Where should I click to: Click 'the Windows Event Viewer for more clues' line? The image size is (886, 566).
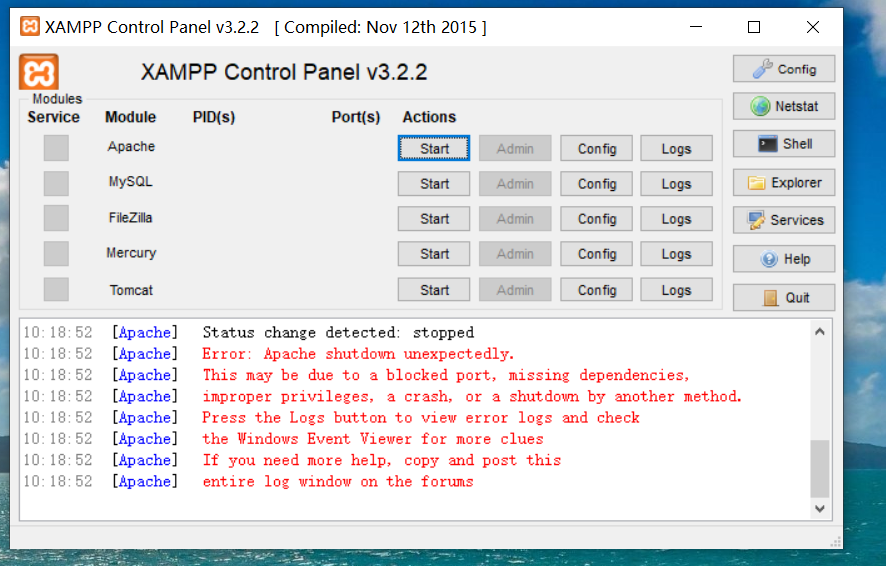[373, 439]
